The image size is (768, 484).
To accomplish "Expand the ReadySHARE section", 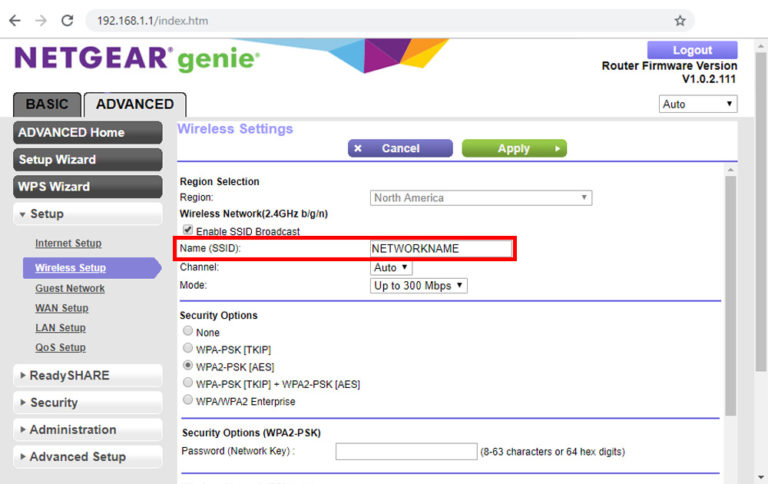I will (x=88, y=376).
